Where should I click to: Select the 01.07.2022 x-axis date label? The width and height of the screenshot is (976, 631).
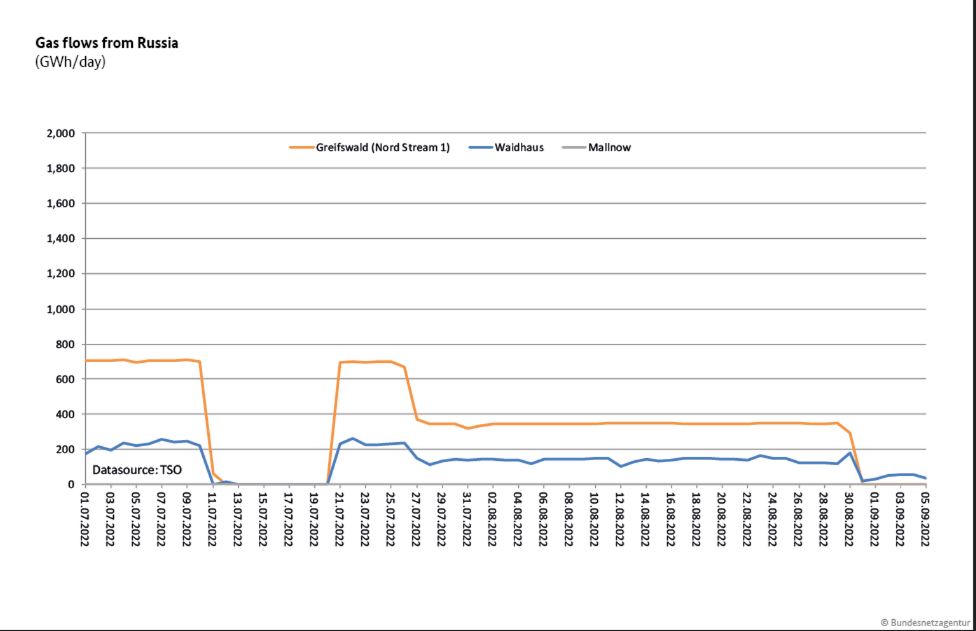(86, 520)
